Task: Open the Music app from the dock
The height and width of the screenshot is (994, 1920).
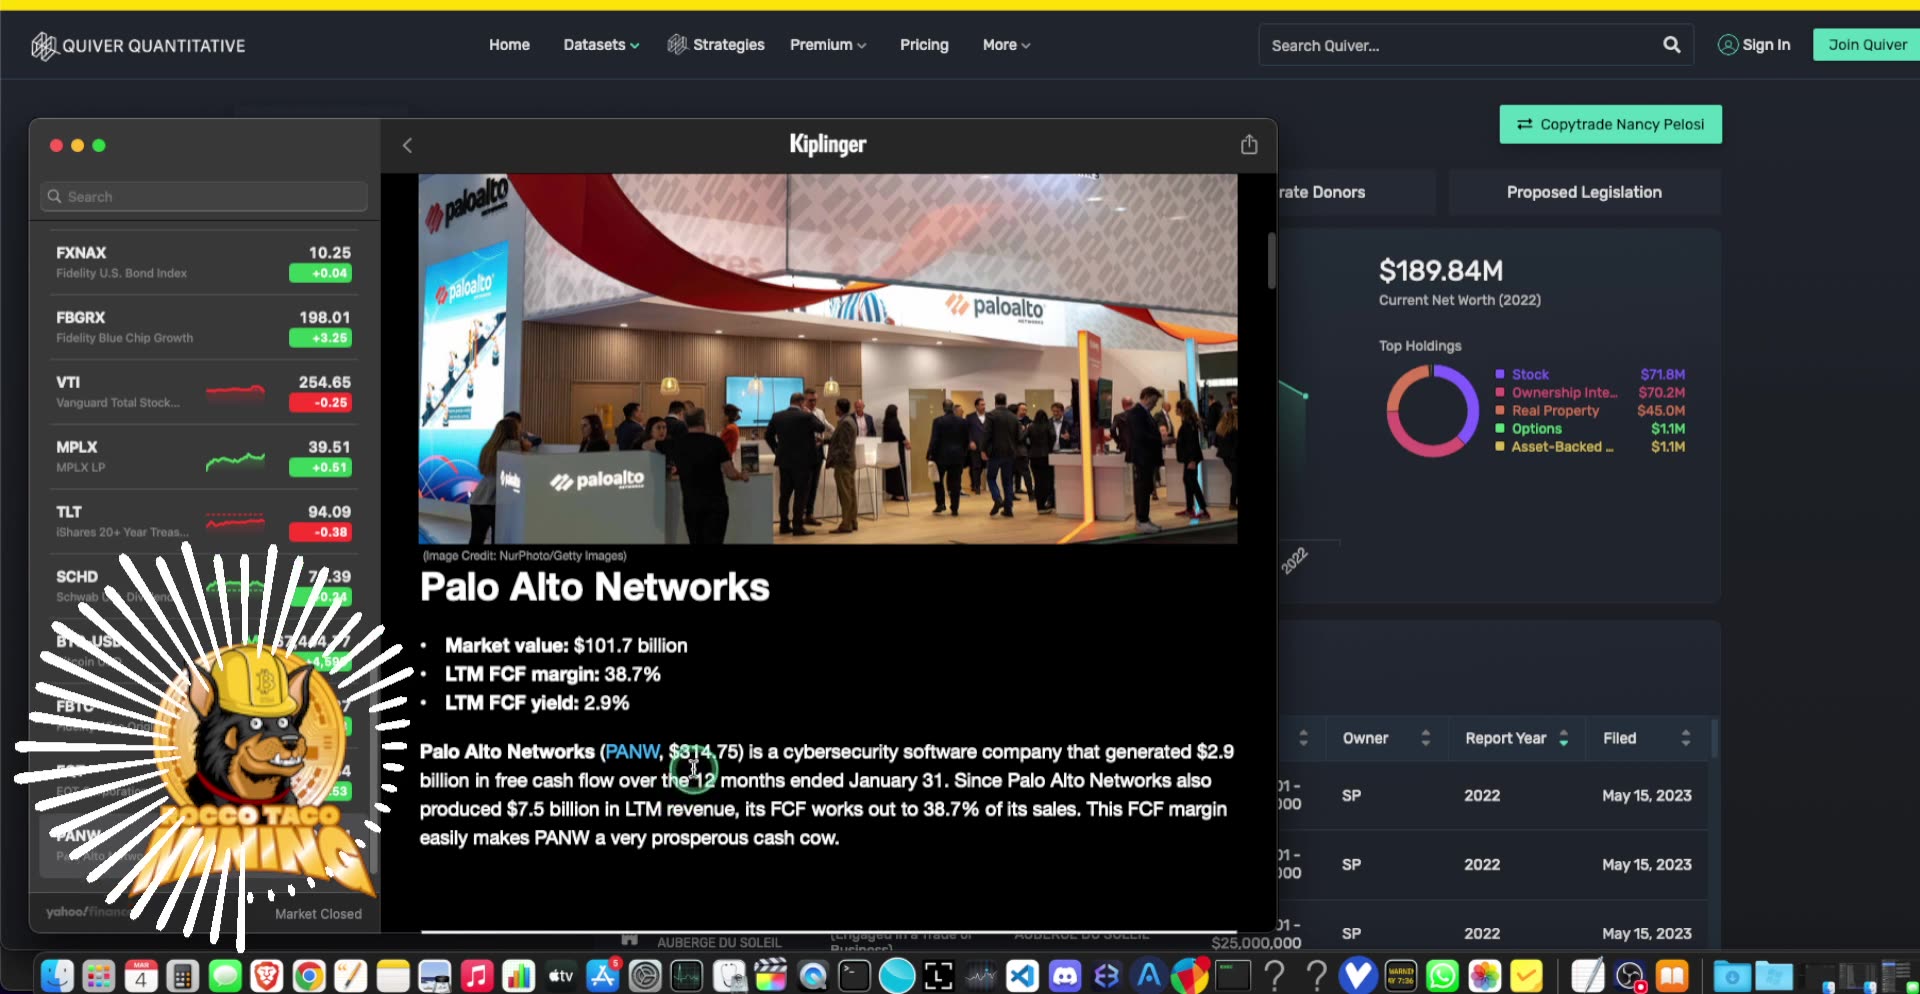Action: pos(477,974)
